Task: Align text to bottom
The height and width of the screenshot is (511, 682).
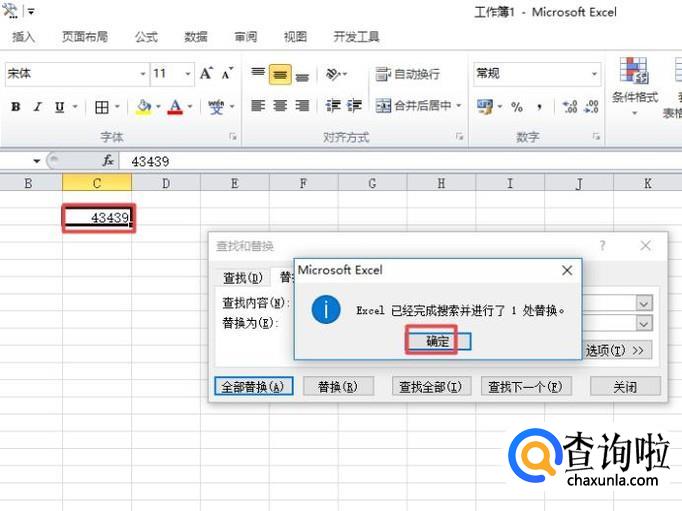Action: [302, 77]
